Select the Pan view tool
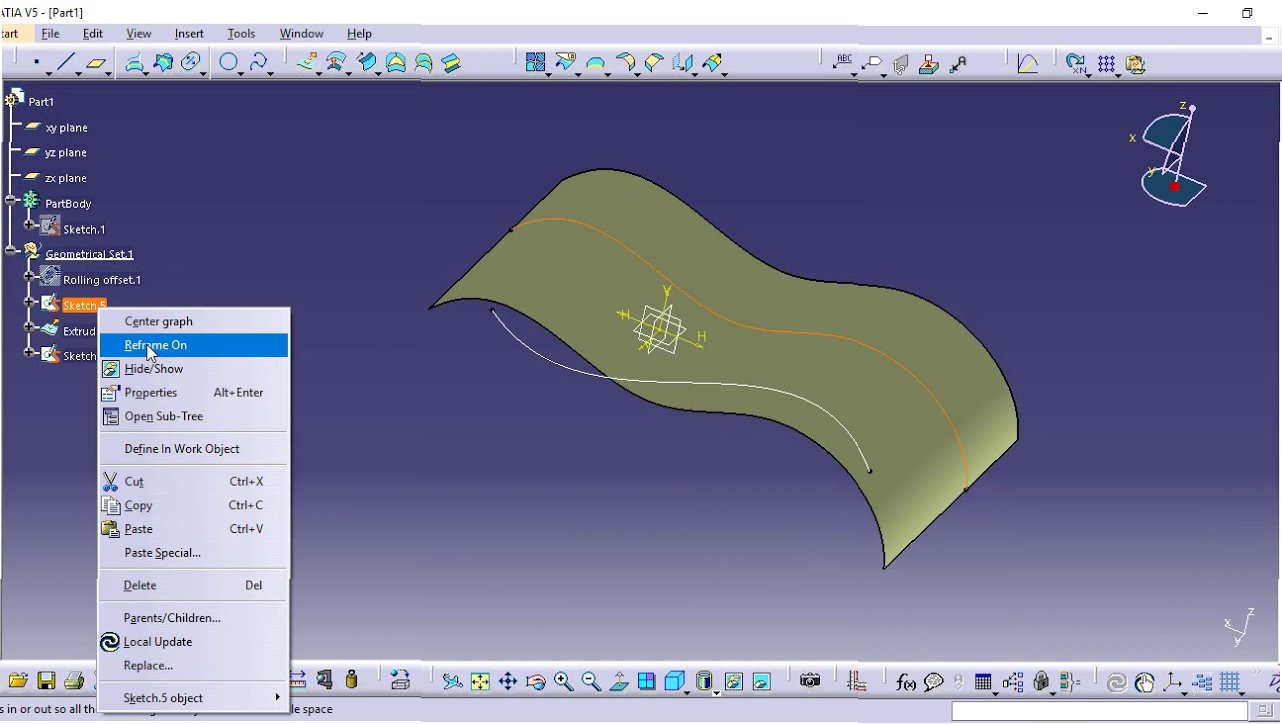1282x724 pixels. (x=507, y=682)
